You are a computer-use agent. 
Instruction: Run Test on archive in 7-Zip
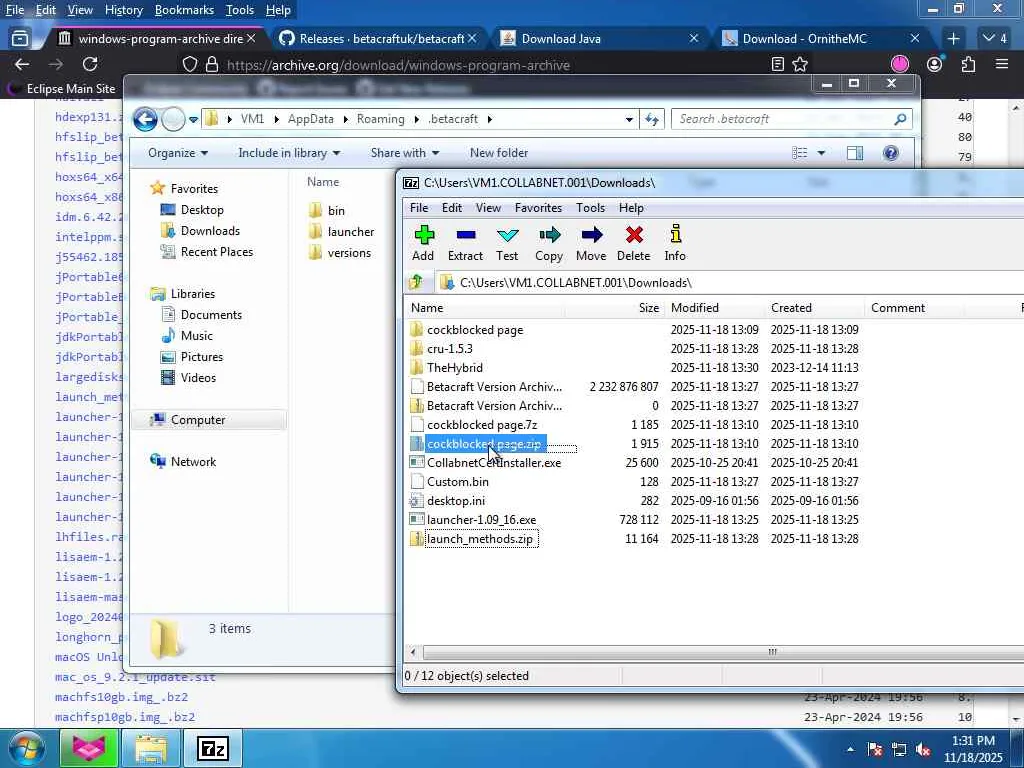coord(507,244)
